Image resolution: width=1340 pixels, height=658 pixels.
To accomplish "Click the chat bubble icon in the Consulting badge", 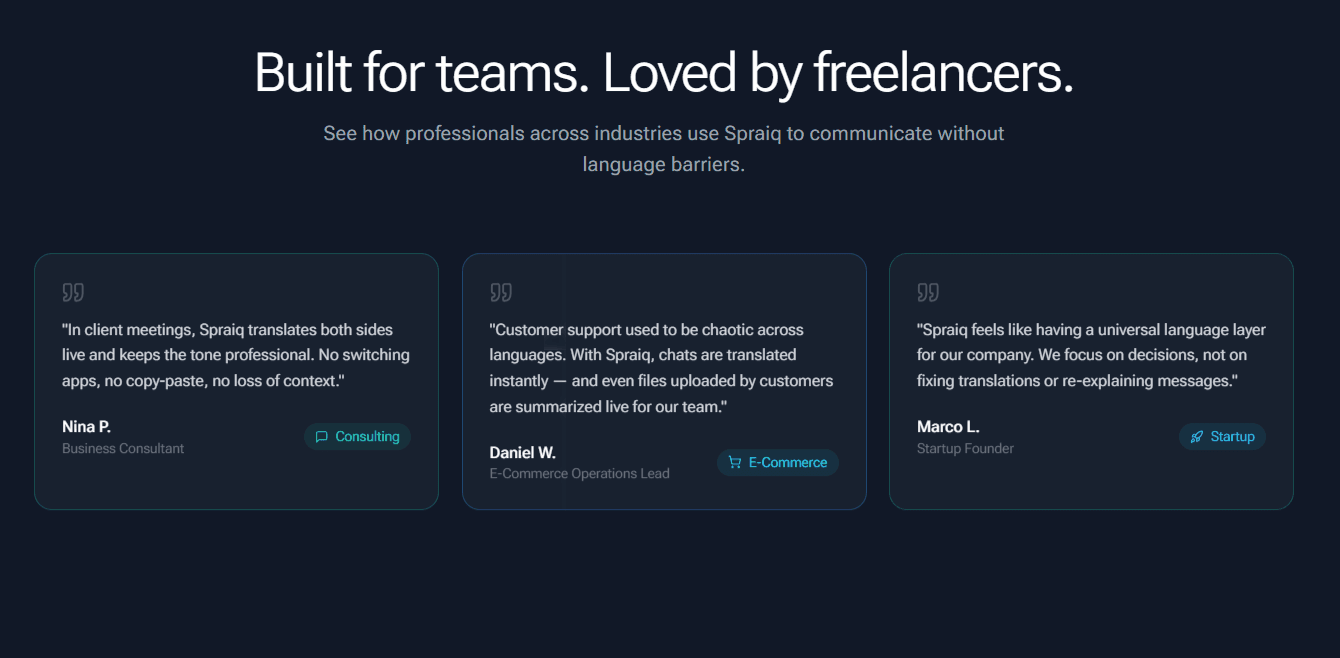I will [x=321, y=436].
